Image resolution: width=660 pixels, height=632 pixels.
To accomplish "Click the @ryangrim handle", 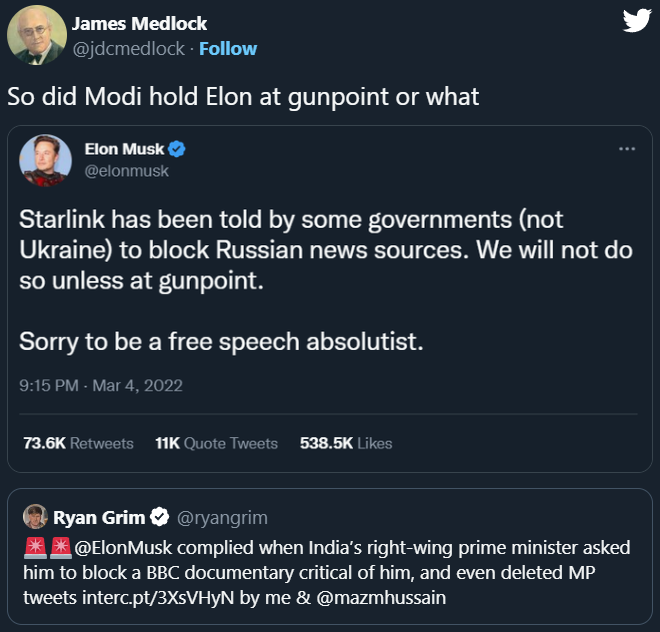I will click(222, 518).
